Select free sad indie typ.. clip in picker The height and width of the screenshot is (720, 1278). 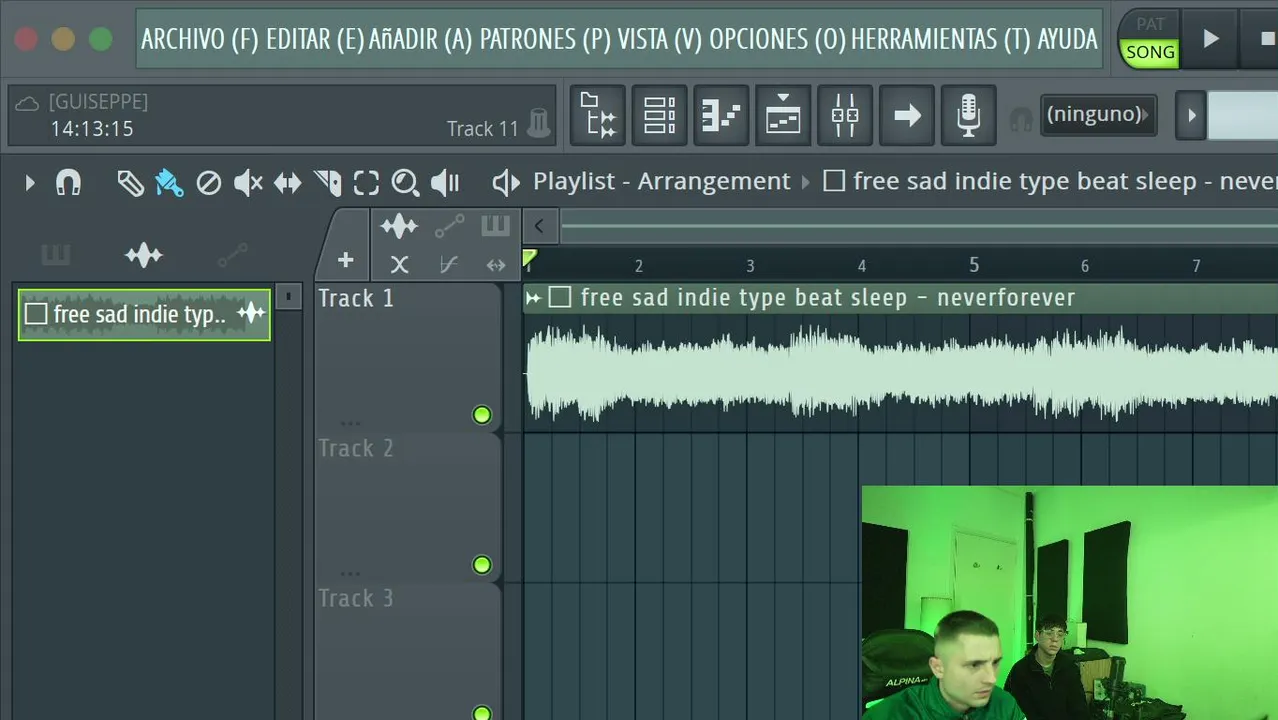click(x=144, y=314)
